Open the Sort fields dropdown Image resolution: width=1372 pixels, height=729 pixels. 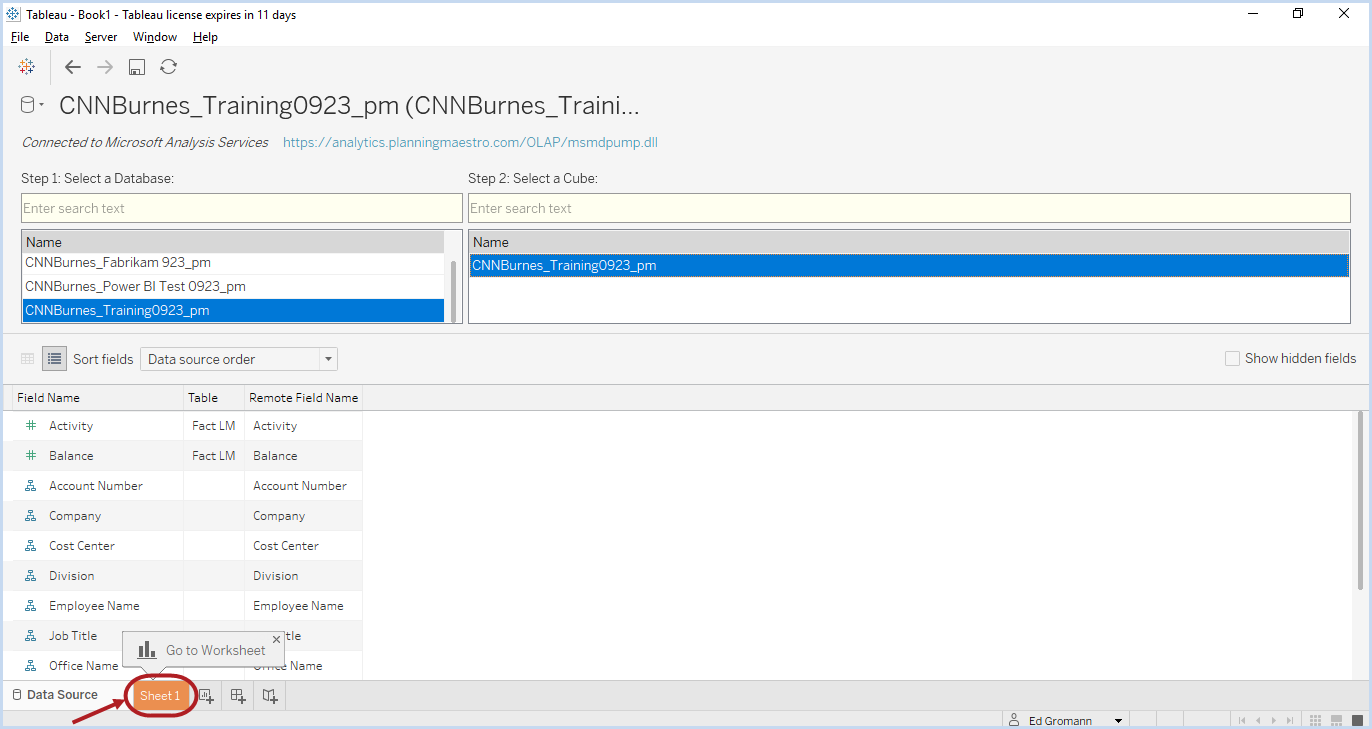point(239,359)
